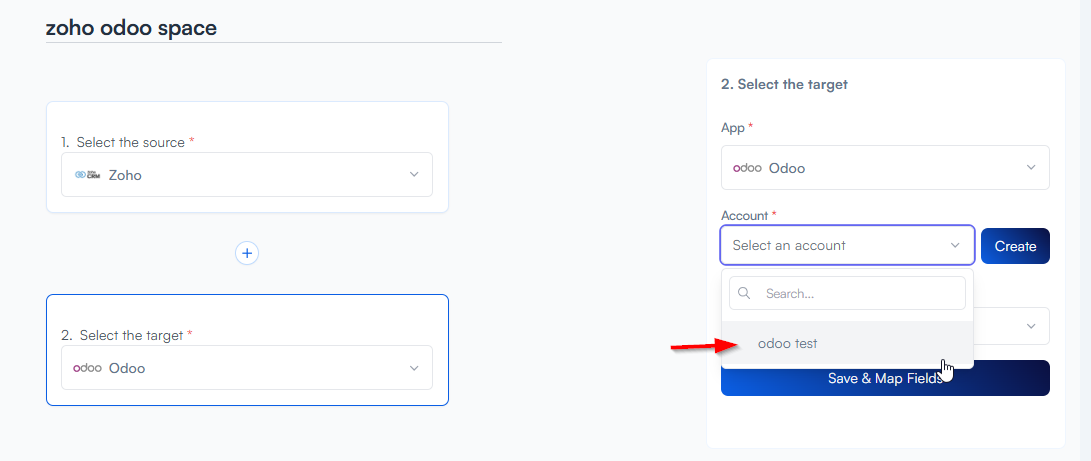Expand the target step Odoo dropdown chevron
1091x461 pixels.
click(x=414, y=368)
